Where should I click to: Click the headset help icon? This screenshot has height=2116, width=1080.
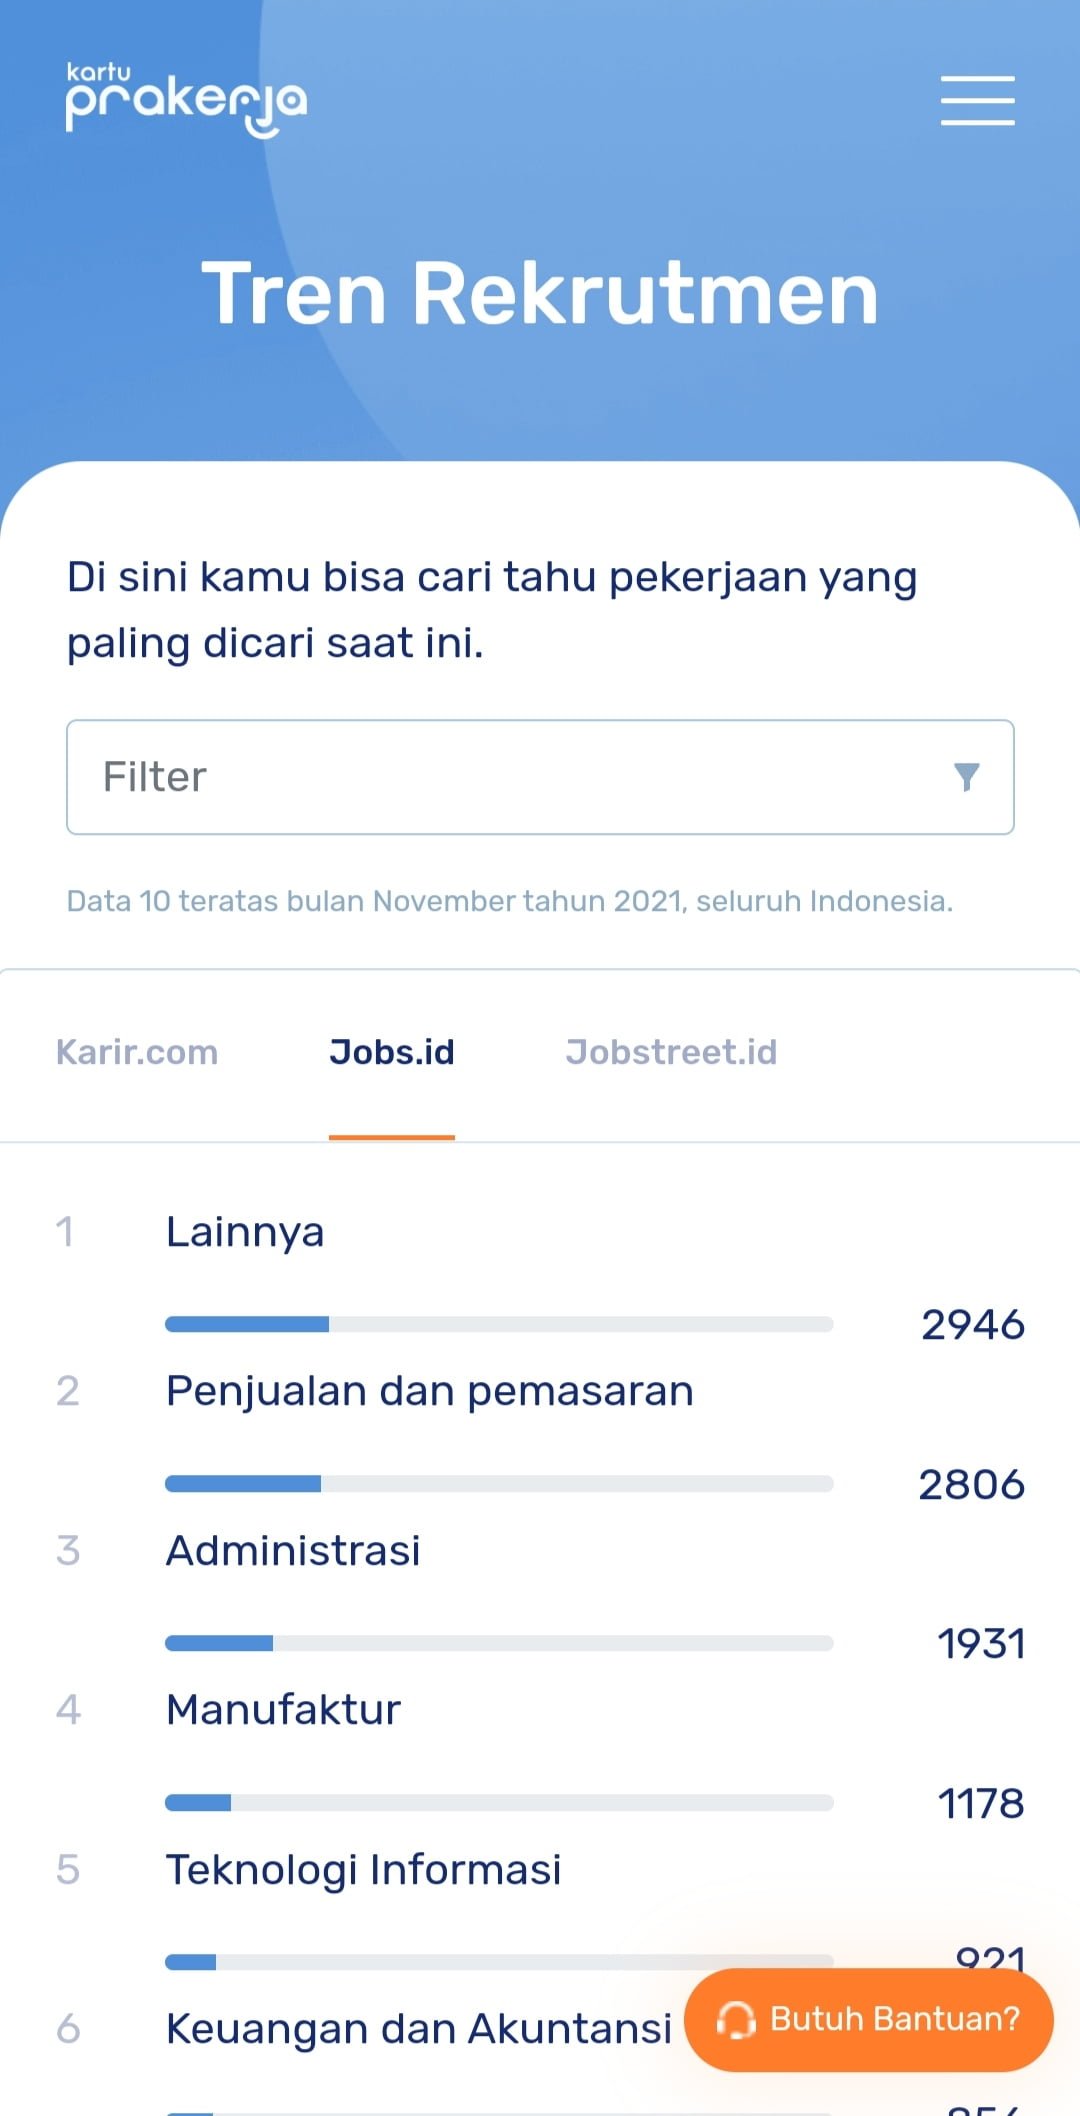click(736, 2020)
